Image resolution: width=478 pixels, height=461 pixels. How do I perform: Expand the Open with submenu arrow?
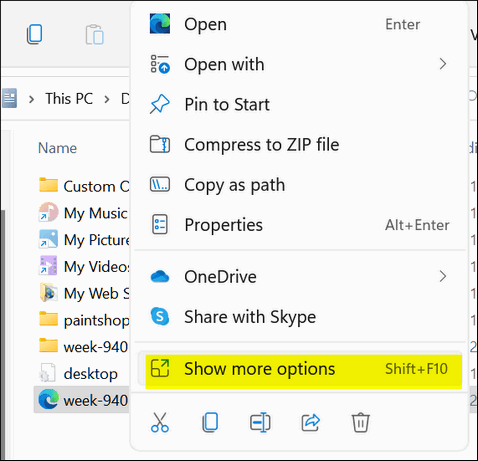point(442,64)
